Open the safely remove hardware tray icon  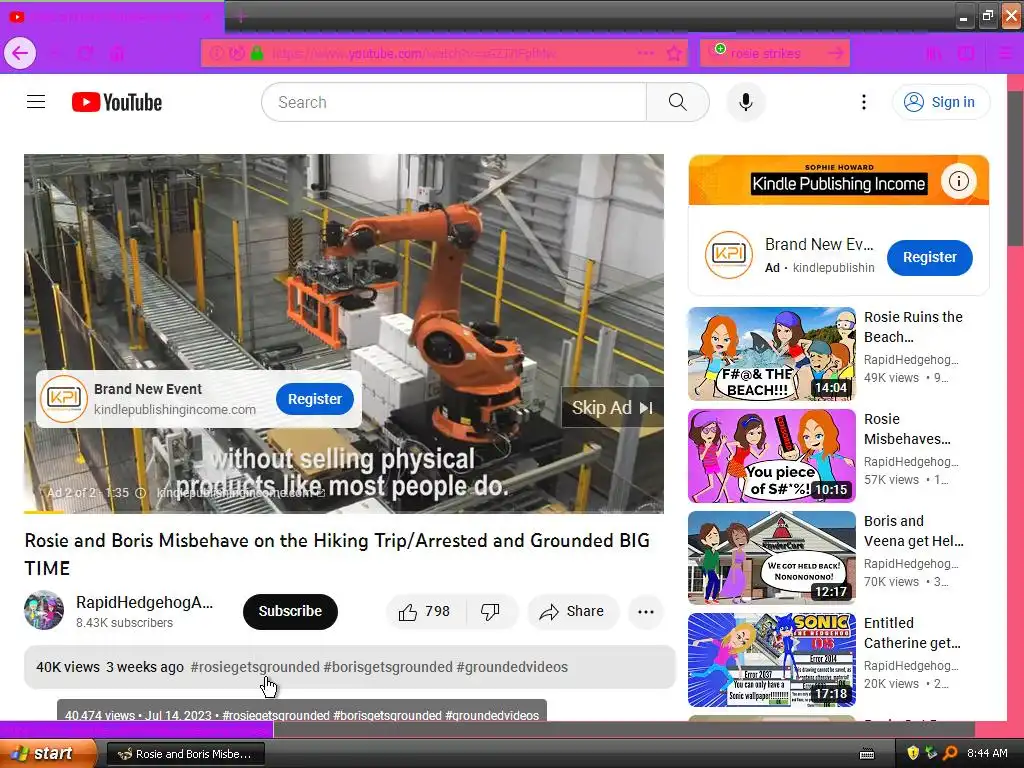(x=931, y=753)
